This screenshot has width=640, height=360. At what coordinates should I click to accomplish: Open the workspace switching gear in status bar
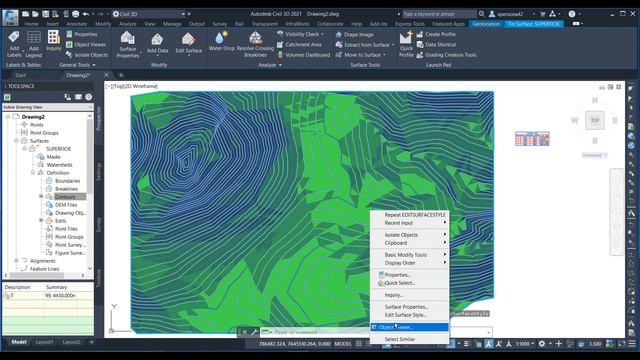(542, 344)
